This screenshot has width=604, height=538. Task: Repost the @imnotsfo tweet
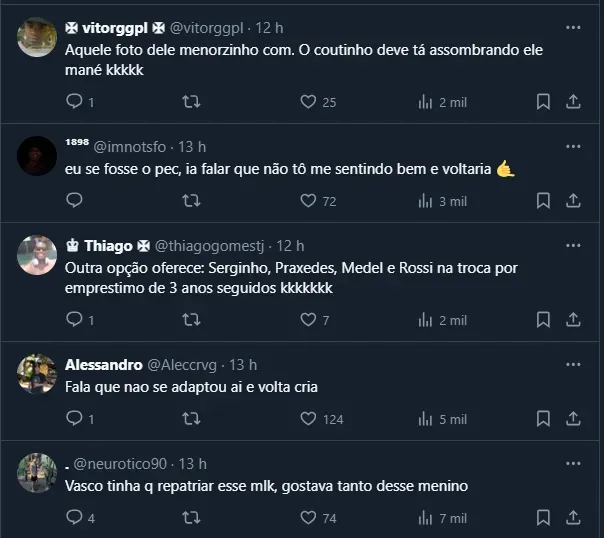(190, 200)
